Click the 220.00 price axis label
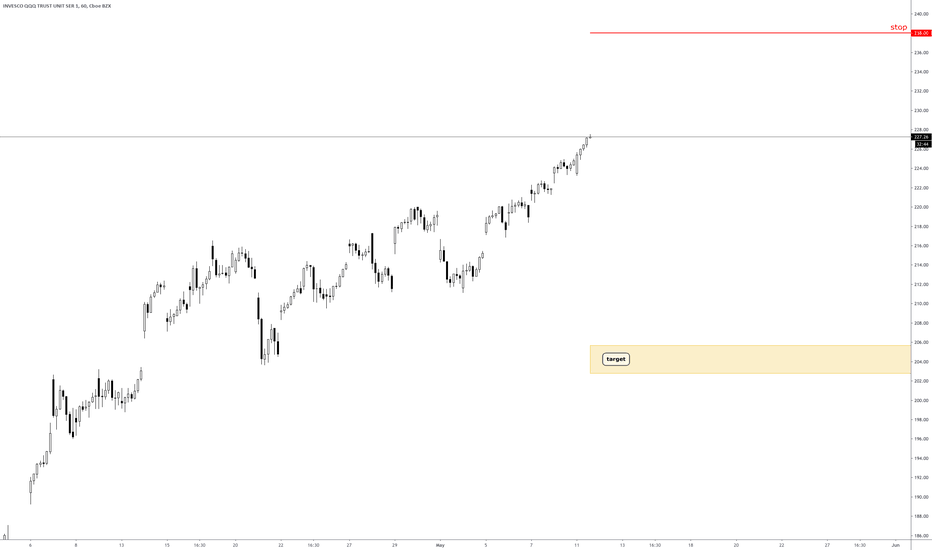 tap(921, 207)
